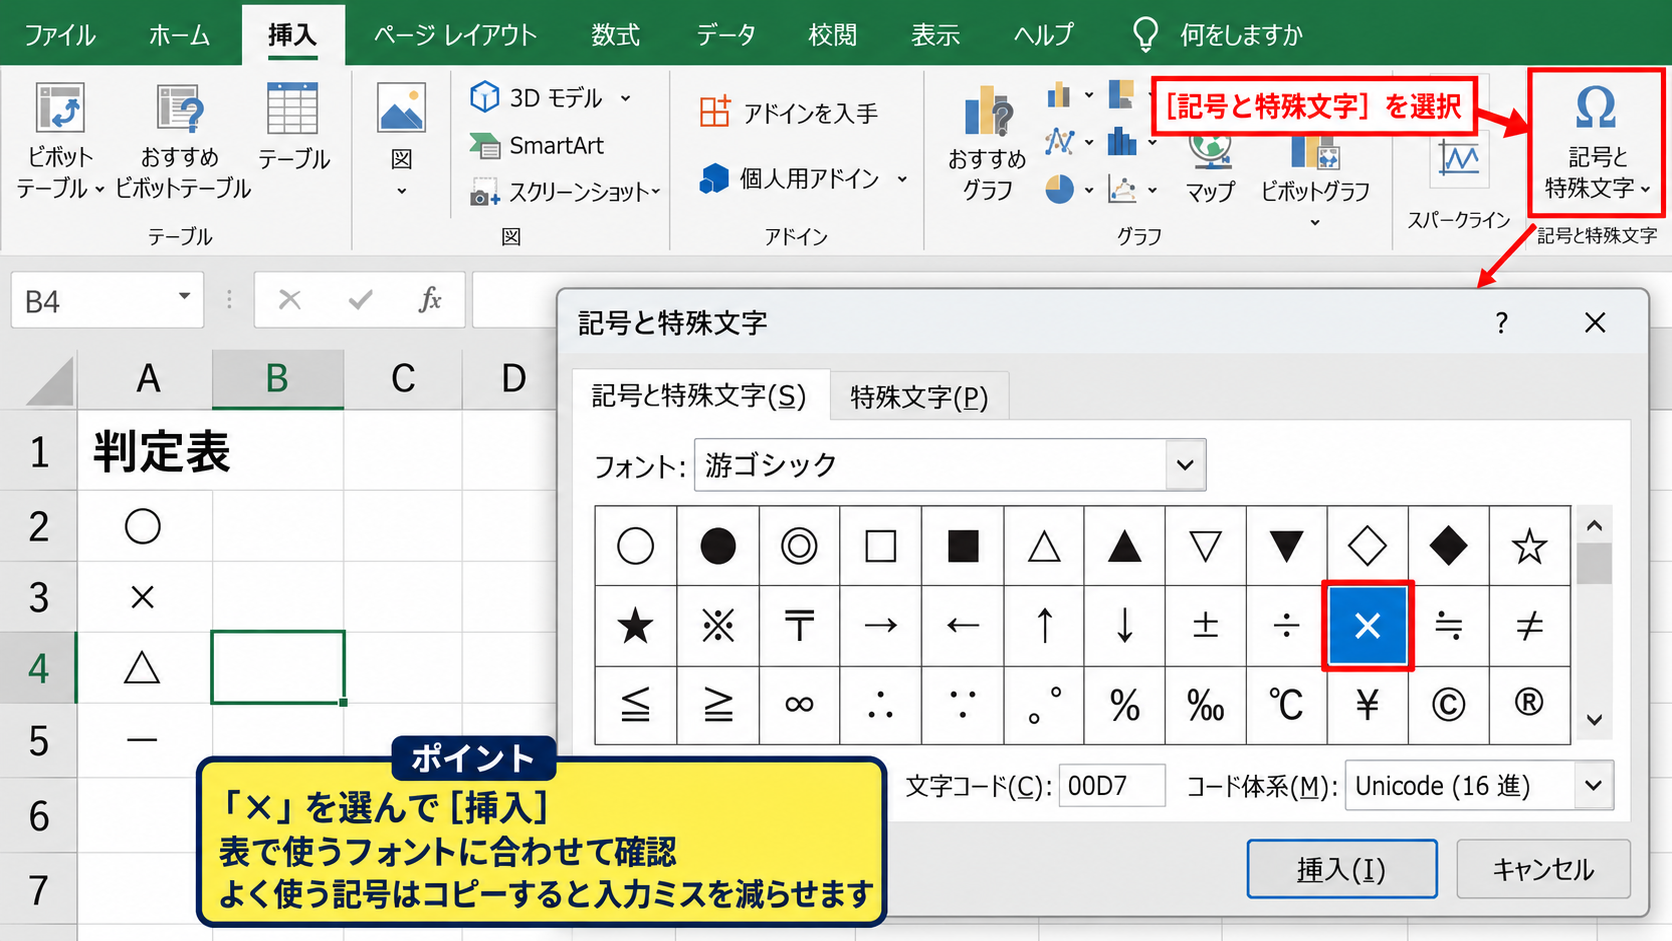
Task: Select the ★ filled star symbol
Action: [x=635, y=626]
